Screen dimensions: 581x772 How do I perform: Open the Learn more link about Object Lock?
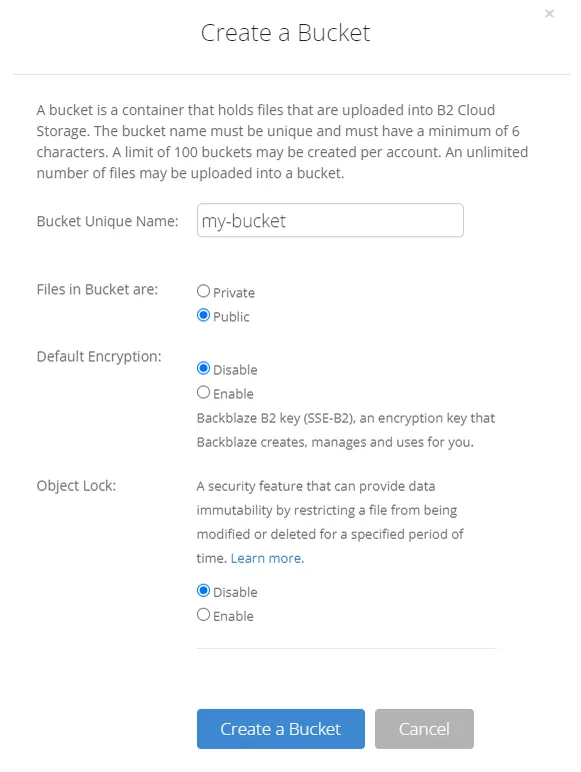point(267,558)
